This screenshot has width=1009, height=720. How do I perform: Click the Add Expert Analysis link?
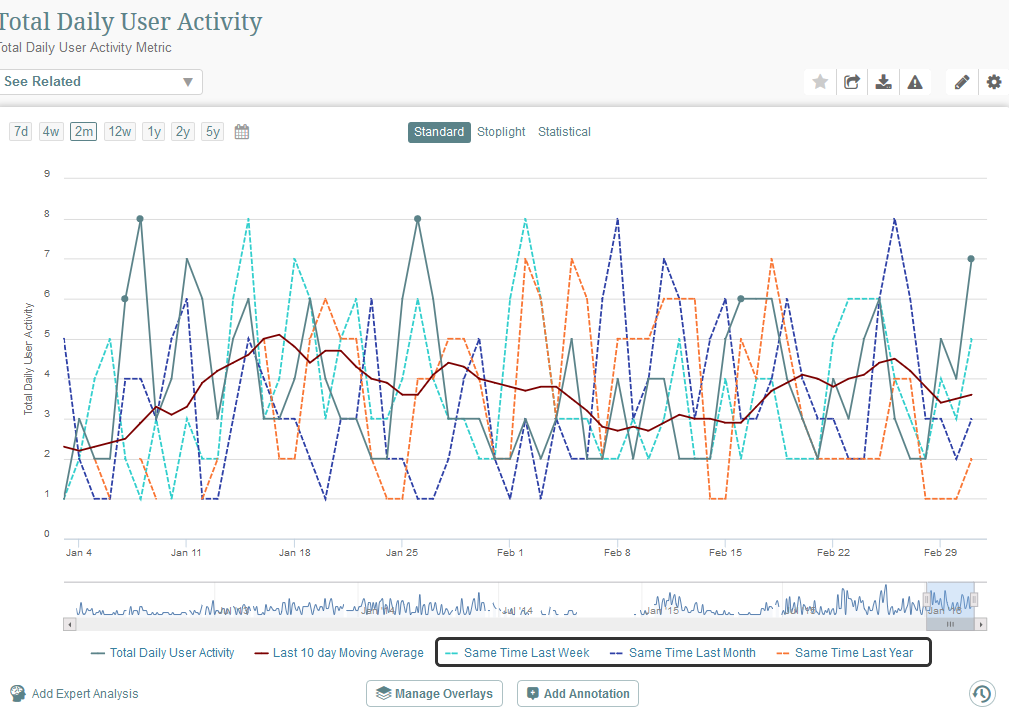[85, 693]
